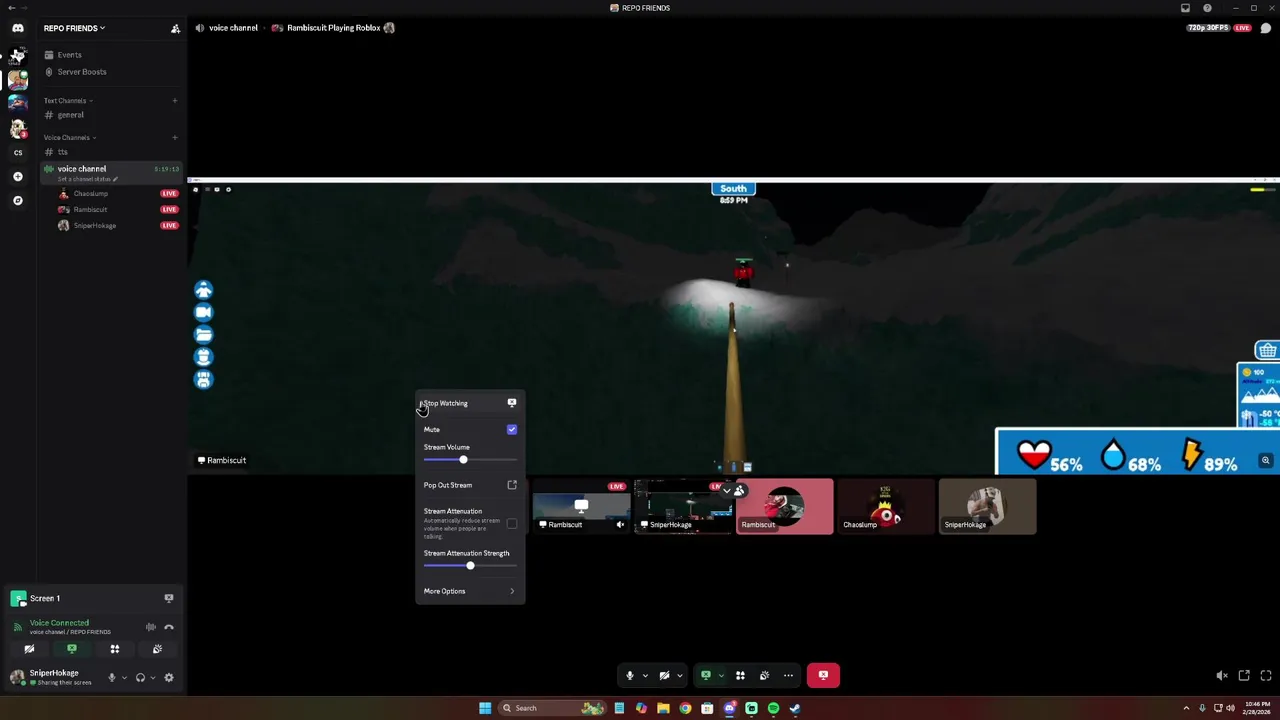1280x720 pixels.
Task: Click the invite members icon beside REPO FRIENDS
Action: click(175, 28)
